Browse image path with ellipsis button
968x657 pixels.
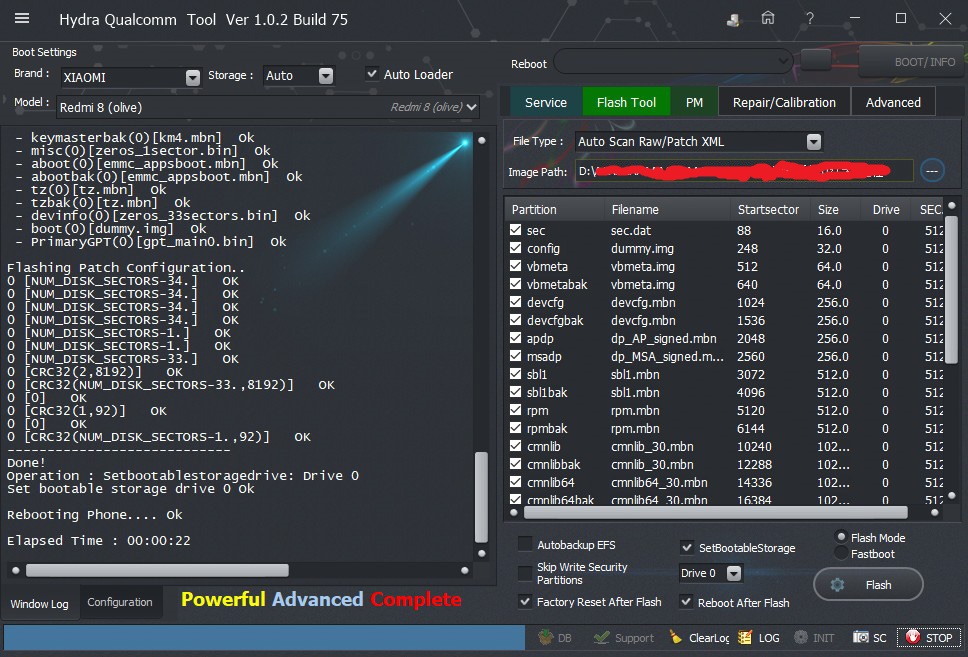pos(932,171)
